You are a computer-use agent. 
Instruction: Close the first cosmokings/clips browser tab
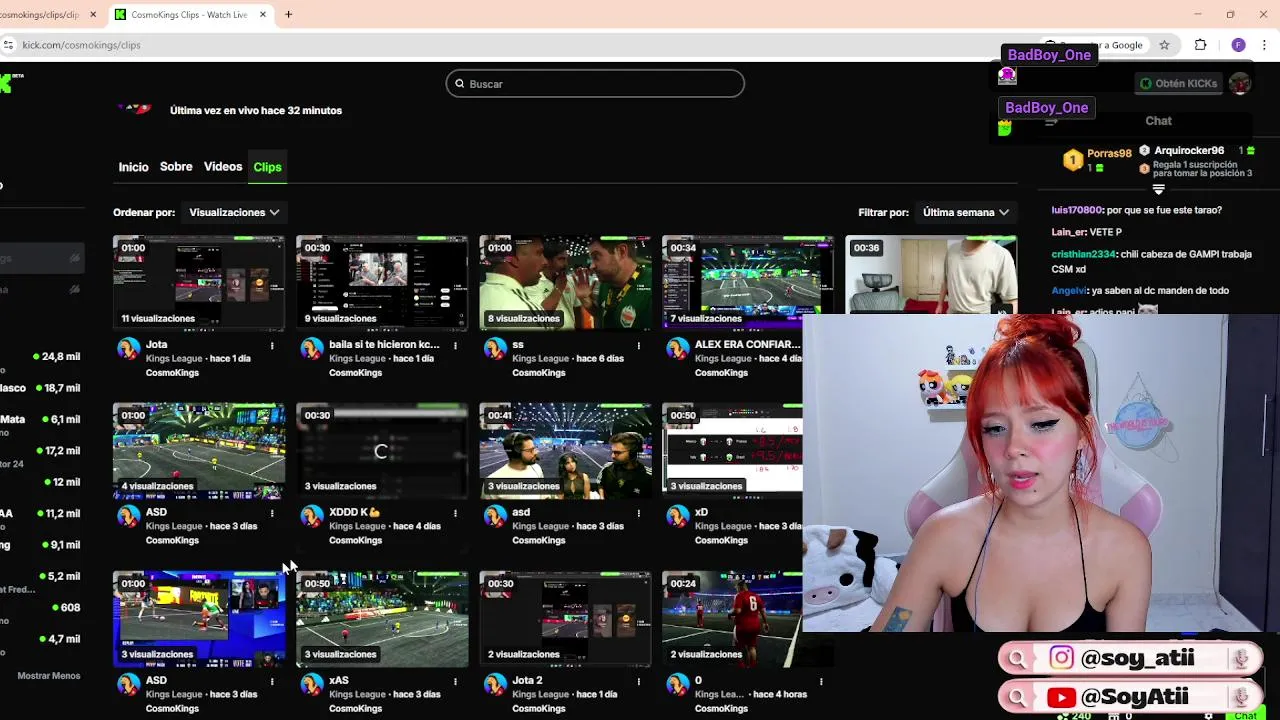point(93,14)
